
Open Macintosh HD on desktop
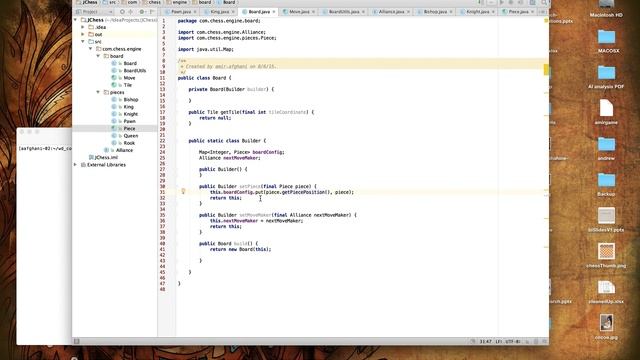pyautogui.click(x=606, y=9)
